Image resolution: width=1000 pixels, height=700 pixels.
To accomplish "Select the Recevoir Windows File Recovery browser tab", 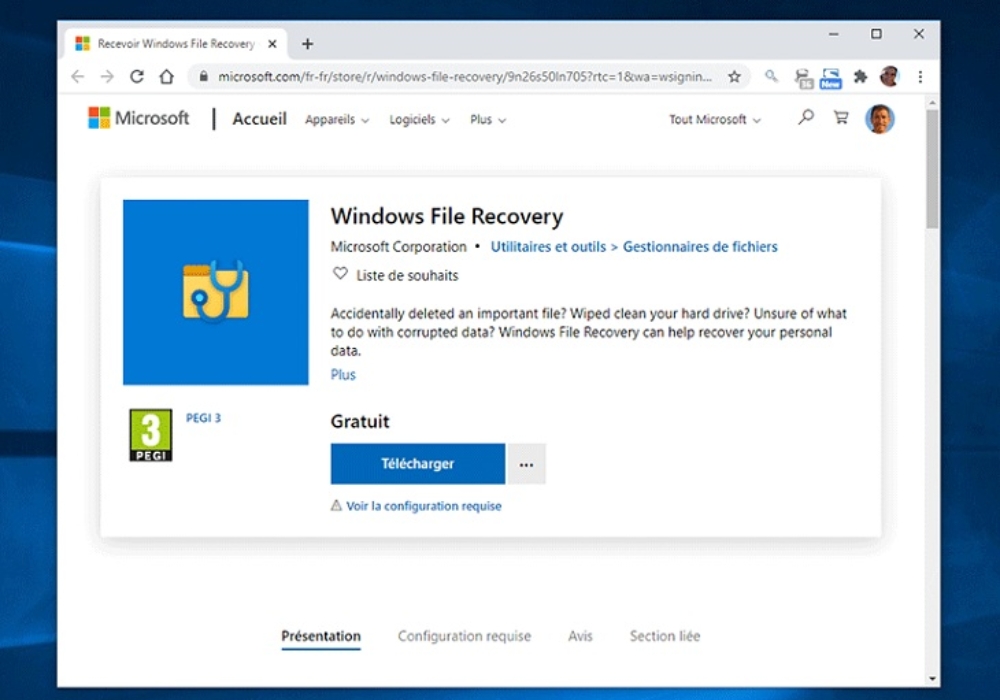I will pos(177,44).
